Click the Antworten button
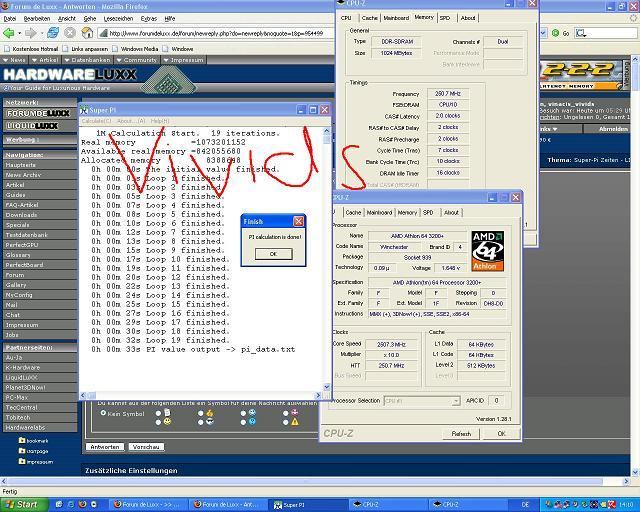The height and width of the screenshot is (512, 640). [105, 447]
